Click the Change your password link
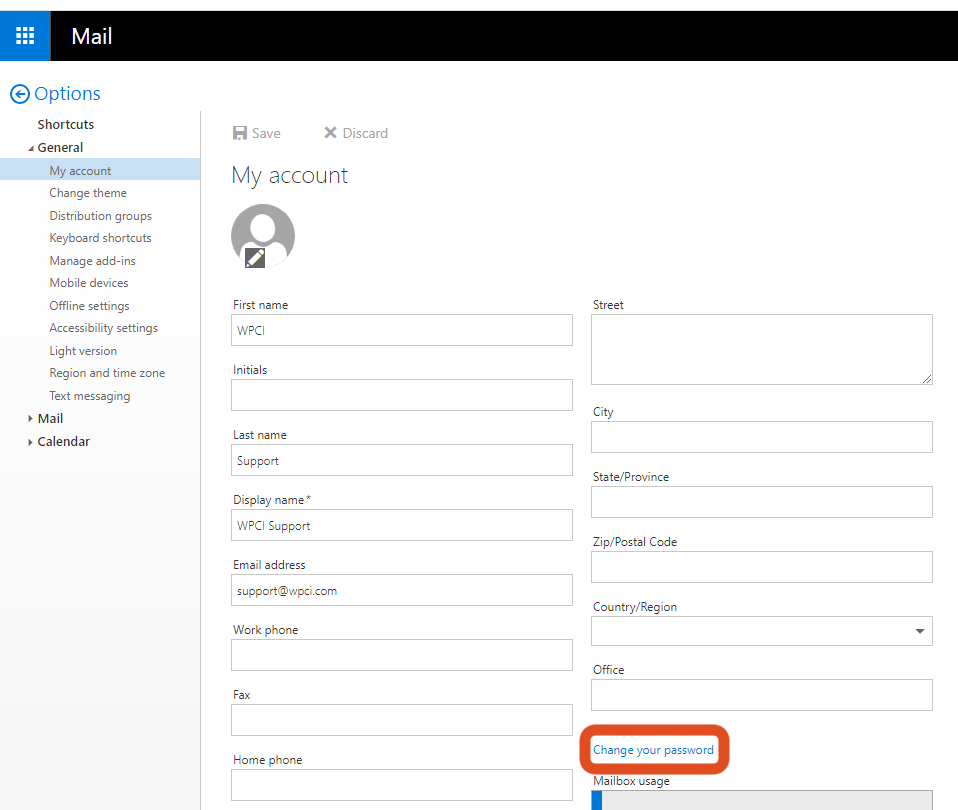958x810 pixels. (x=653, y=750)
